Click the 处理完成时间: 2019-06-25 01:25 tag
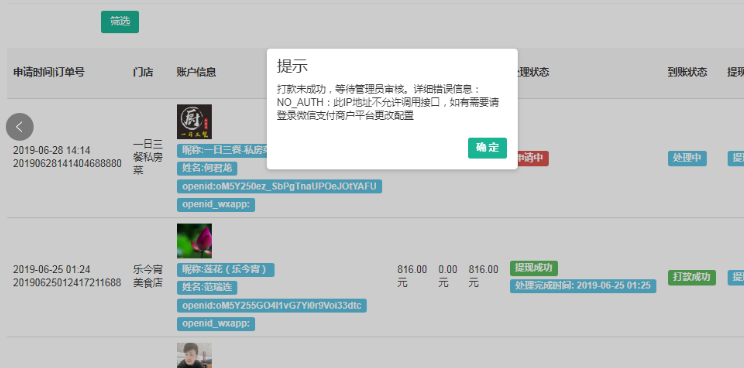 583,286
